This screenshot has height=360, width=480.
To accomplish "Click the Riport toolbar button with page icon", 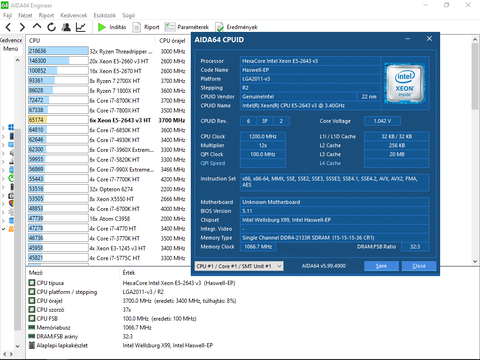I will pyautogui.click(x=146, y=27).
